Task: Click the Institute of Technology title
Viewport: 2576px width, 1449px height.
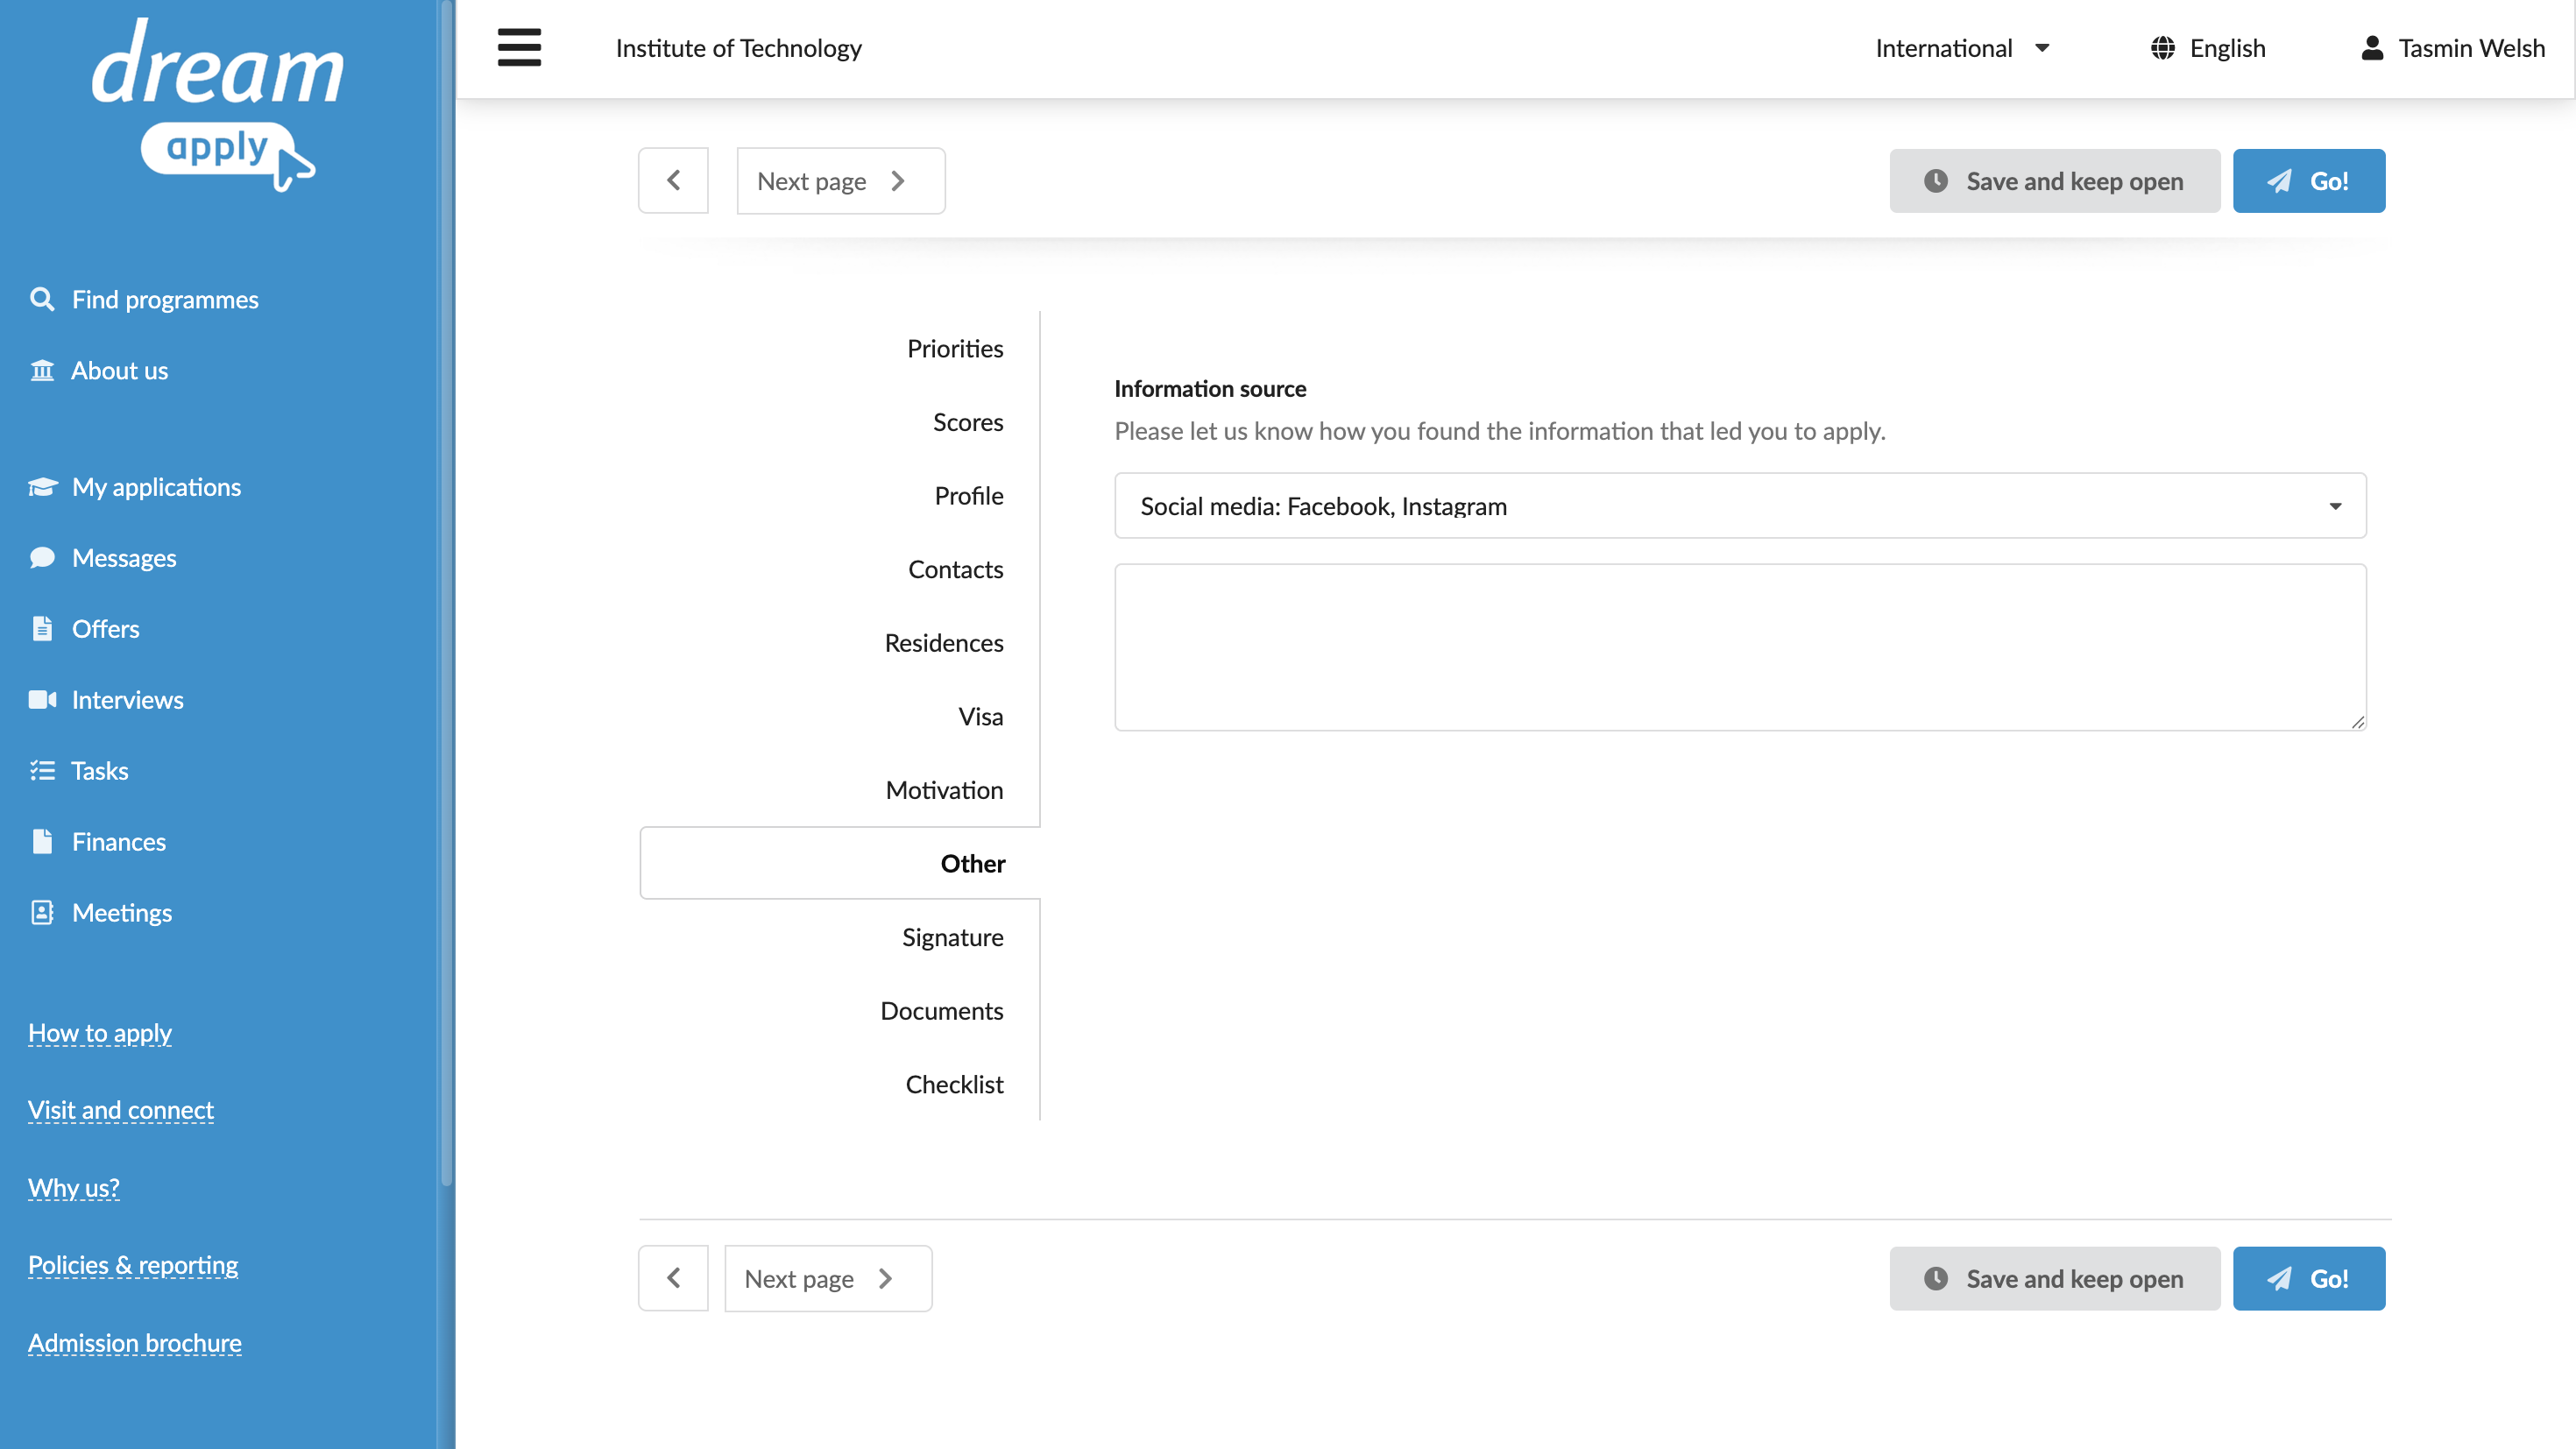Action: pyautogui.click(x=738, y=48)
